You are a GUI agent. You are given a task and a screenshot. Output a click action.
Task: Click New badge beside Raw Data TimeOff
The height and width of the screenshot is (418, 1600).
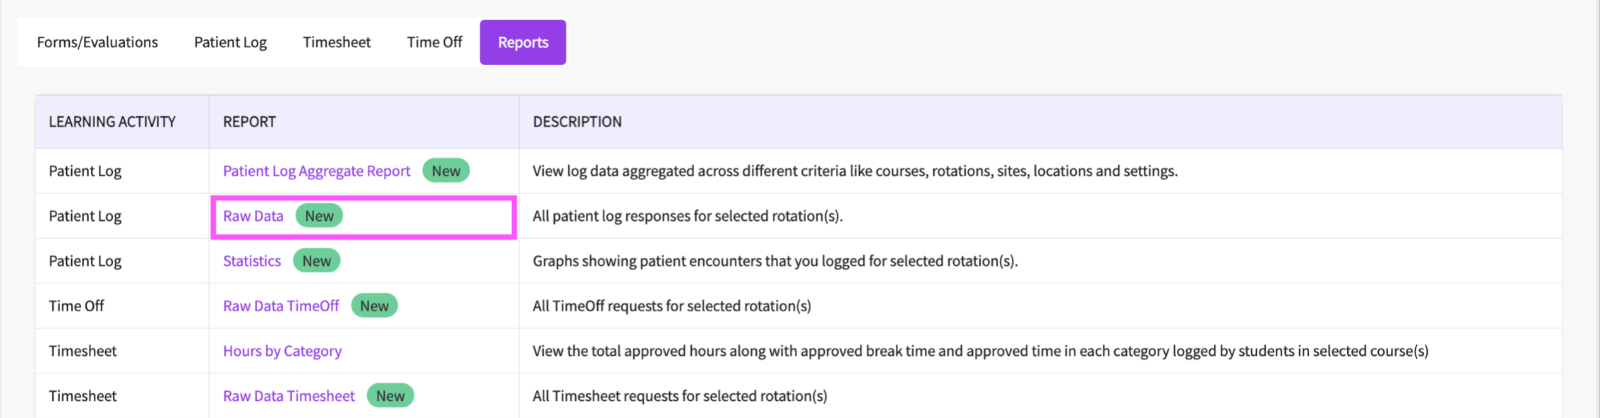tap(374, 306)
